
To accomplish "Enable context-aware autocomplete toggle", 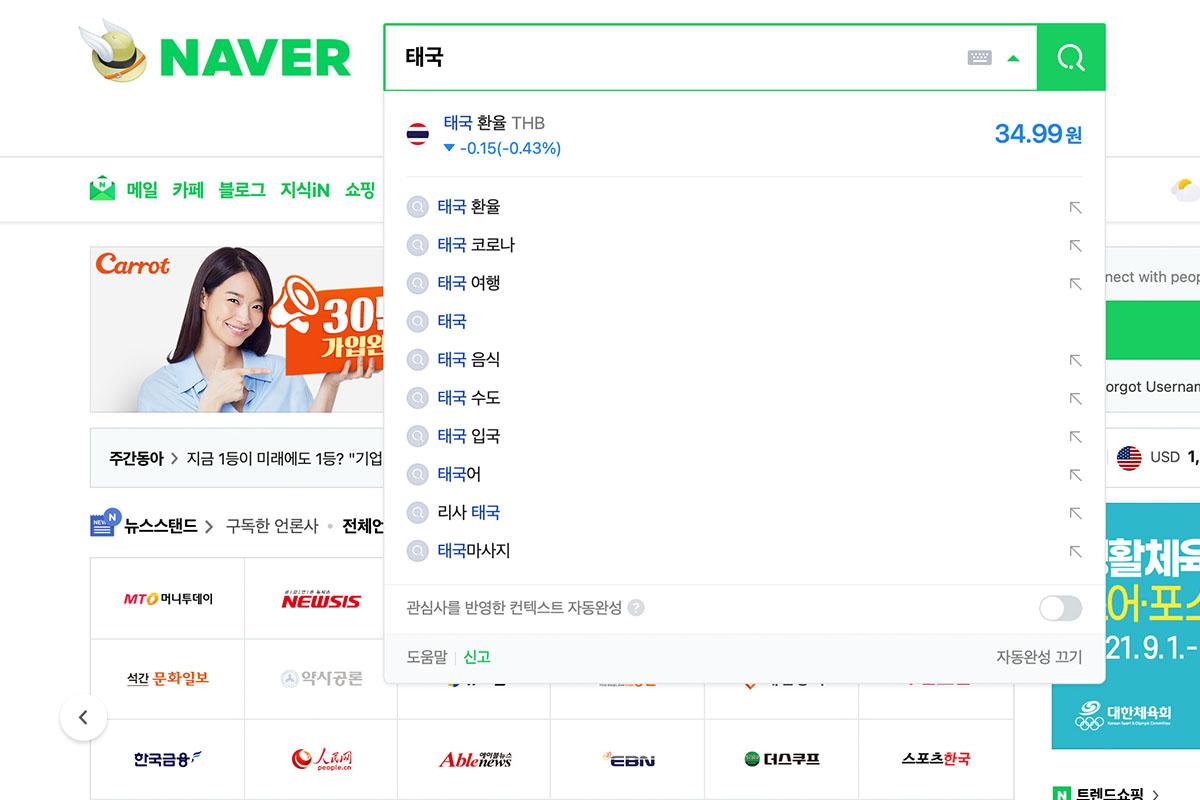I will [x=1060, y=608].
